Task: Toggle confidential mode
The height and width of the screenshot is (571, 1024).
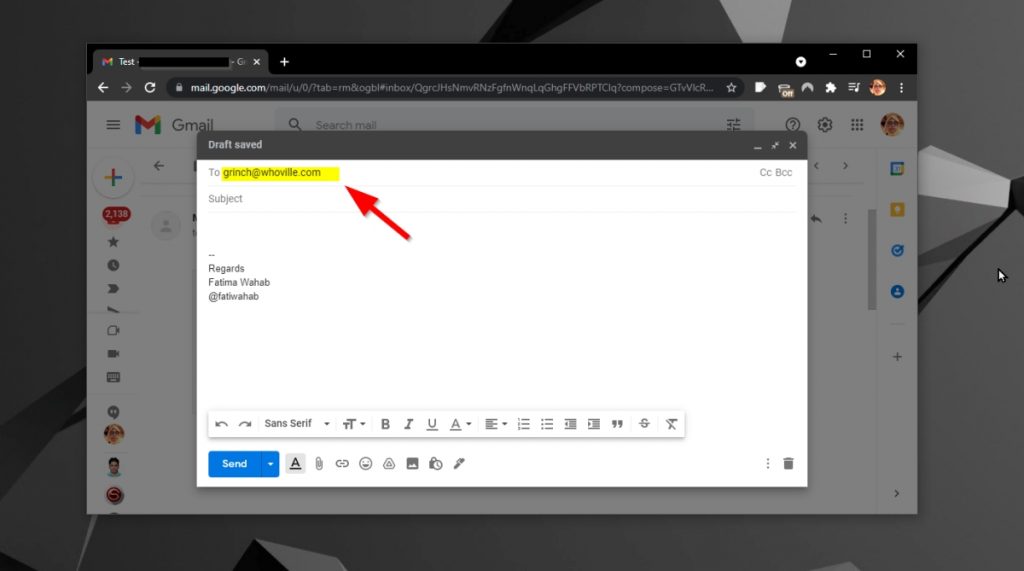Action: 436,464
